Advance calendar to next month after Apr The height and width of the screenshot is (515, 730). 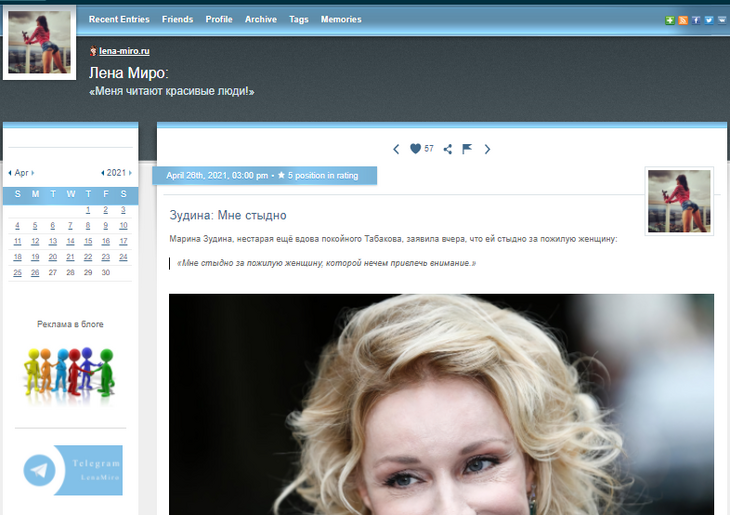[32, 173]
